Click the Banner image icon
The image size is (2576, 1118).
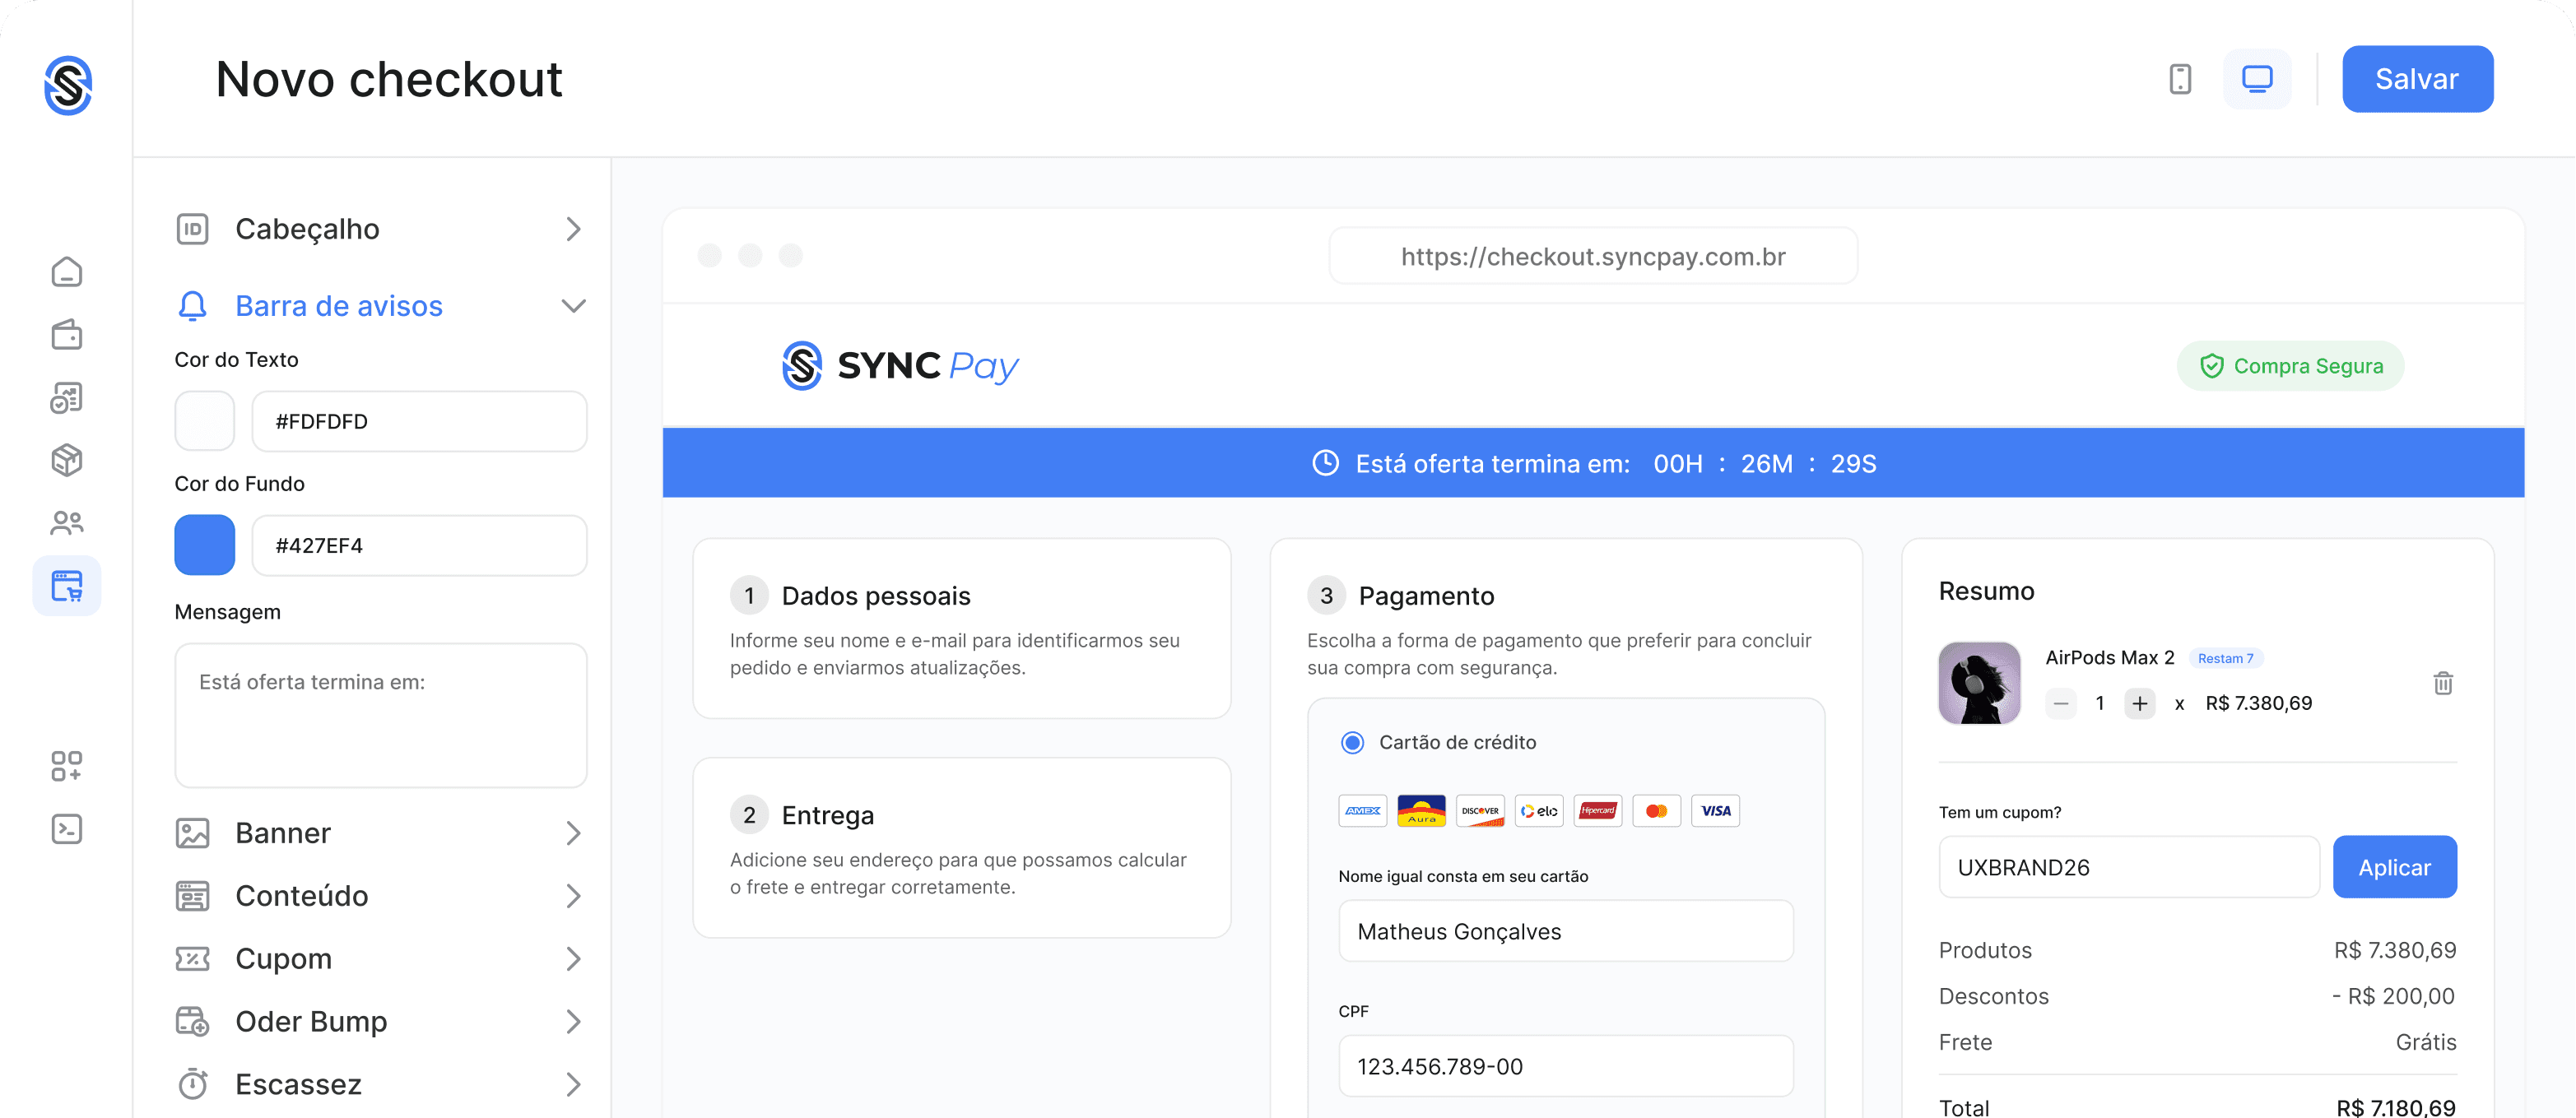pos(192,833)
